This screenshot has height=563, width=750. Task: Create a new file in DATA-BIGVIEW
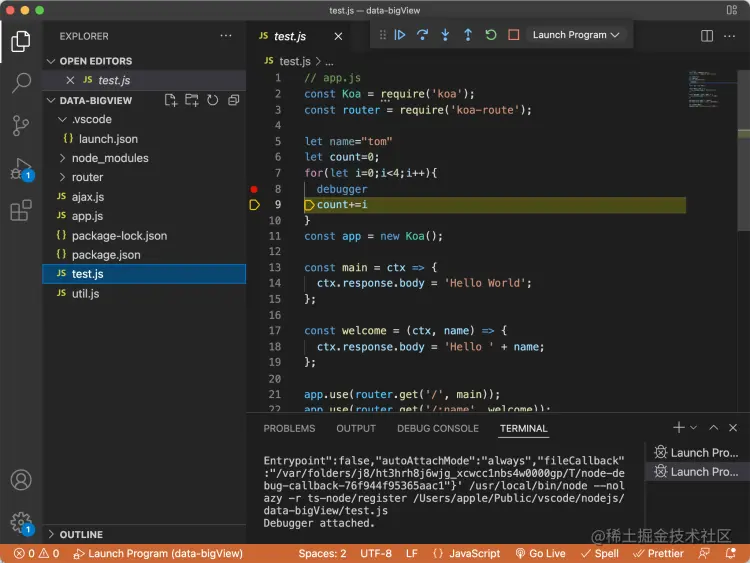pyautogui.click(x=171, y=100)
